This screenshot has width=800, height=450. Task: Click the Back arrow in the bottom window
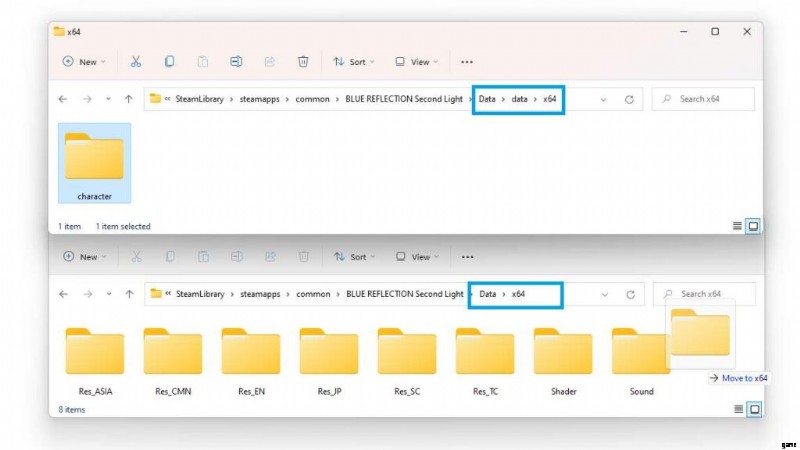(63, 294)
